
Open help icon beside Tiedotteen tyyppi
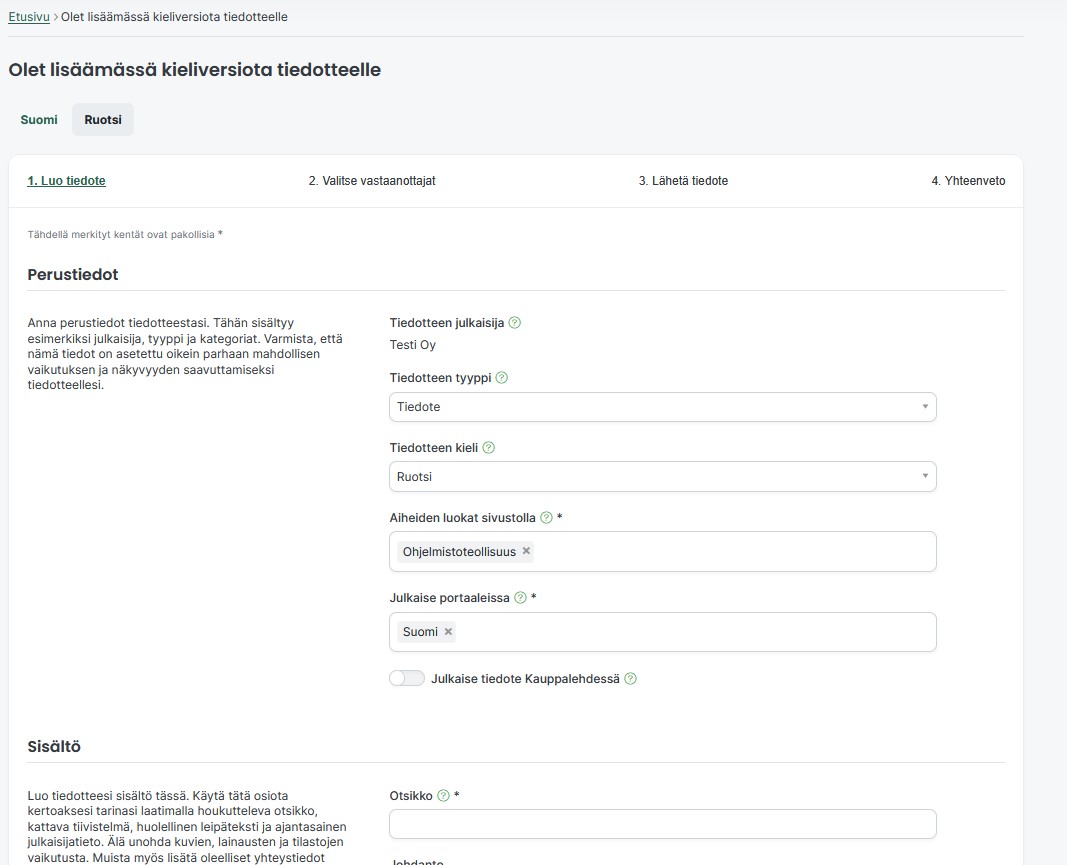[502, 378]
